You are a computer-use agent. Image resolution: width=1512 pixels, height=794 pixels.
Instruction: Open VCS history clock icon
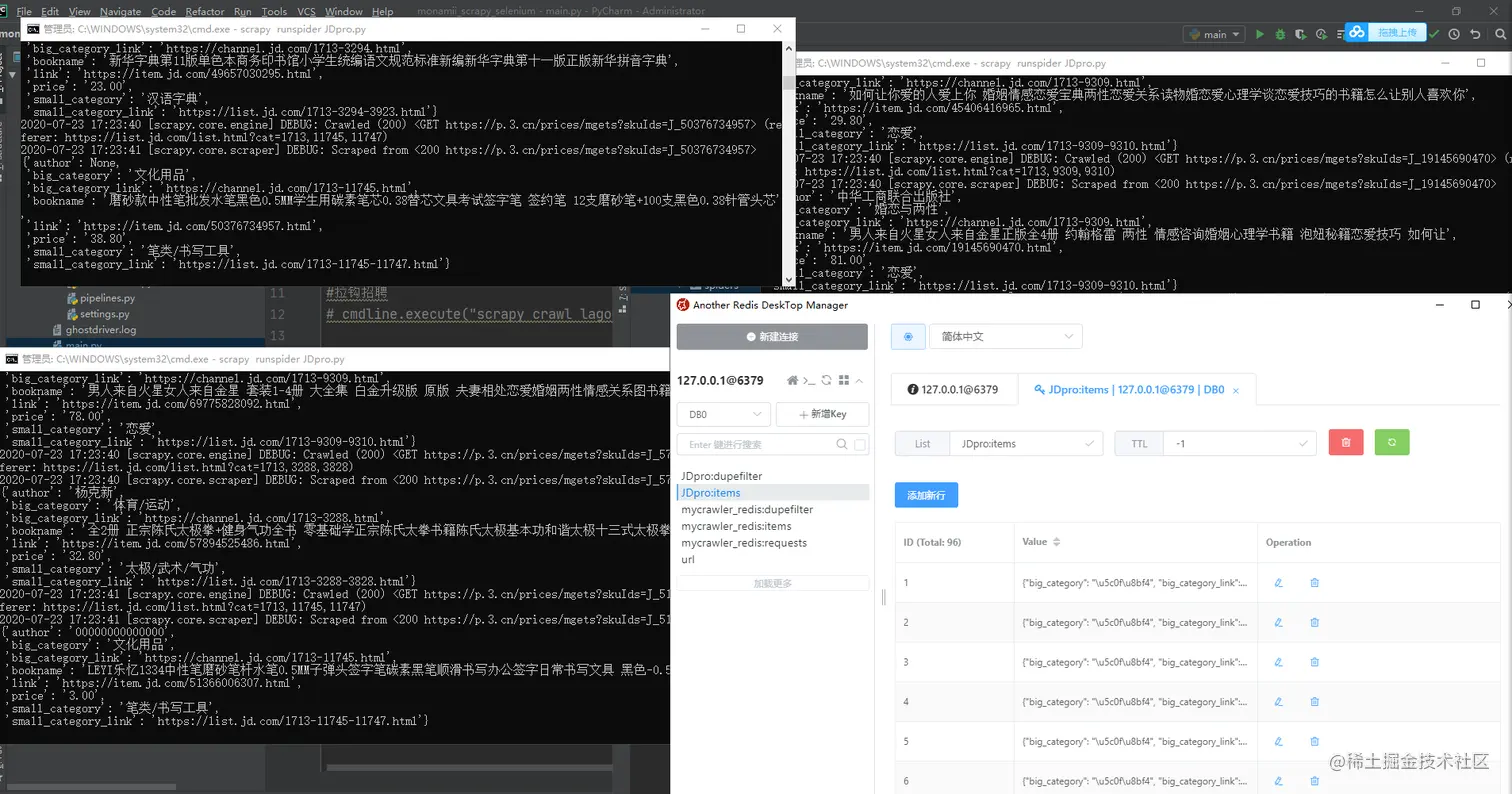pos(1454,33)
